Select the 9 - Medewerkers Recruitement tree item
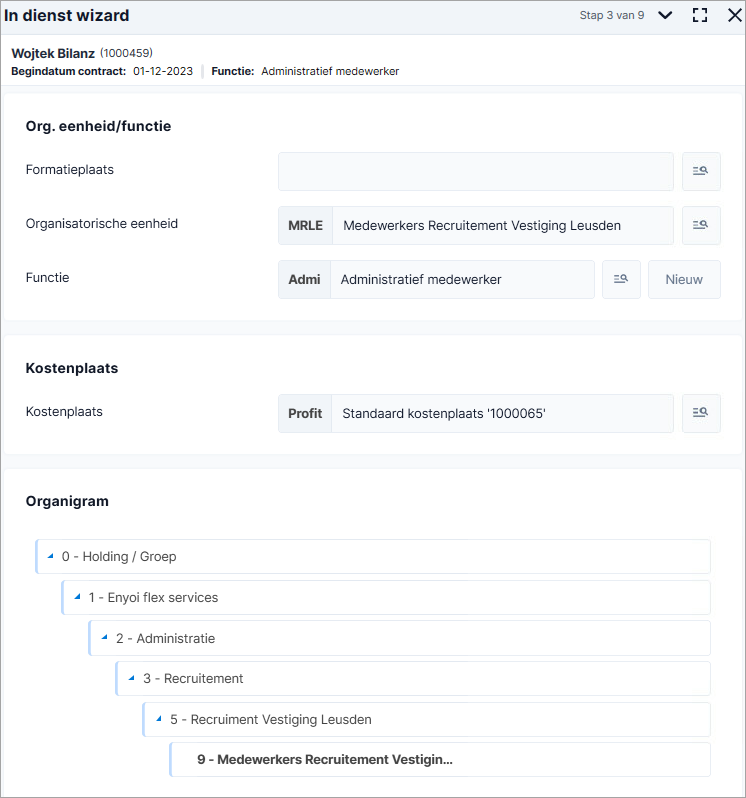This screenshot has width=746, height=798. point(440,759)
